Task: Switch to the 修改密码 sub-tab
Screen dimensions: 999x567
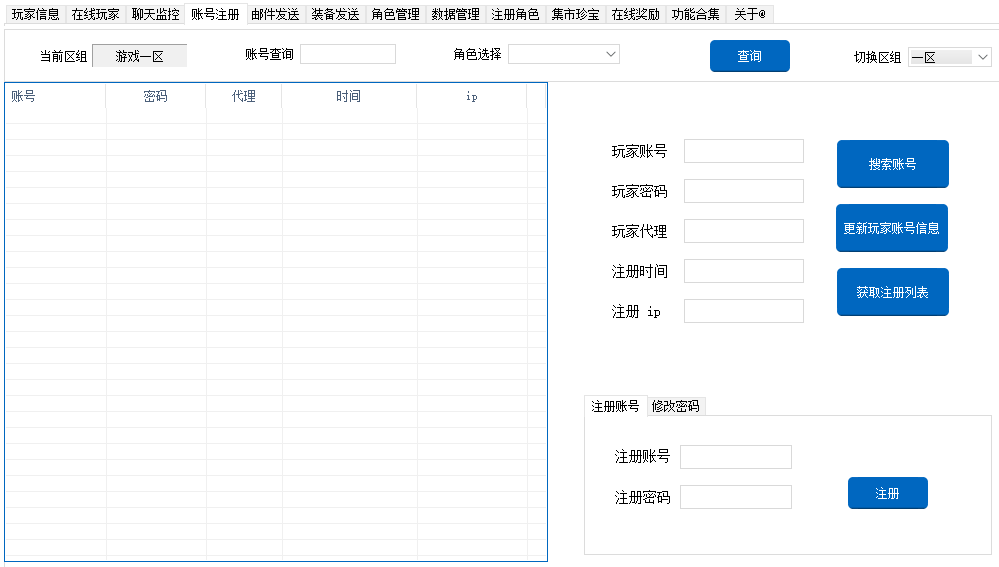Action: click(x=676, y=406)
